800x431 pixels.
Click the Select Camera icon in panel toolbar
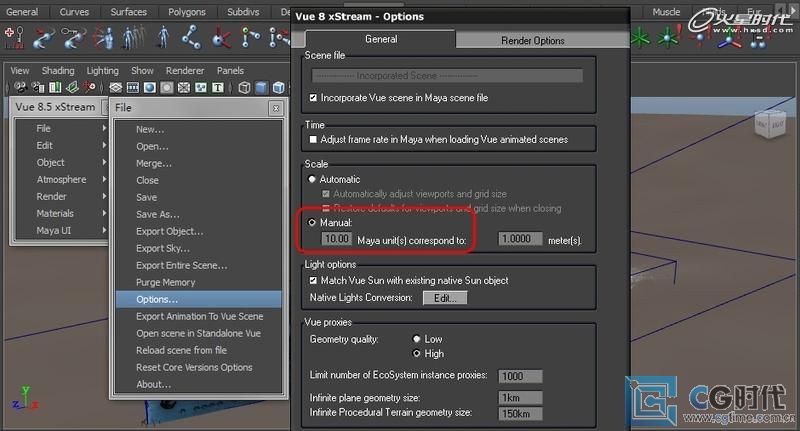tap(20, 88)
